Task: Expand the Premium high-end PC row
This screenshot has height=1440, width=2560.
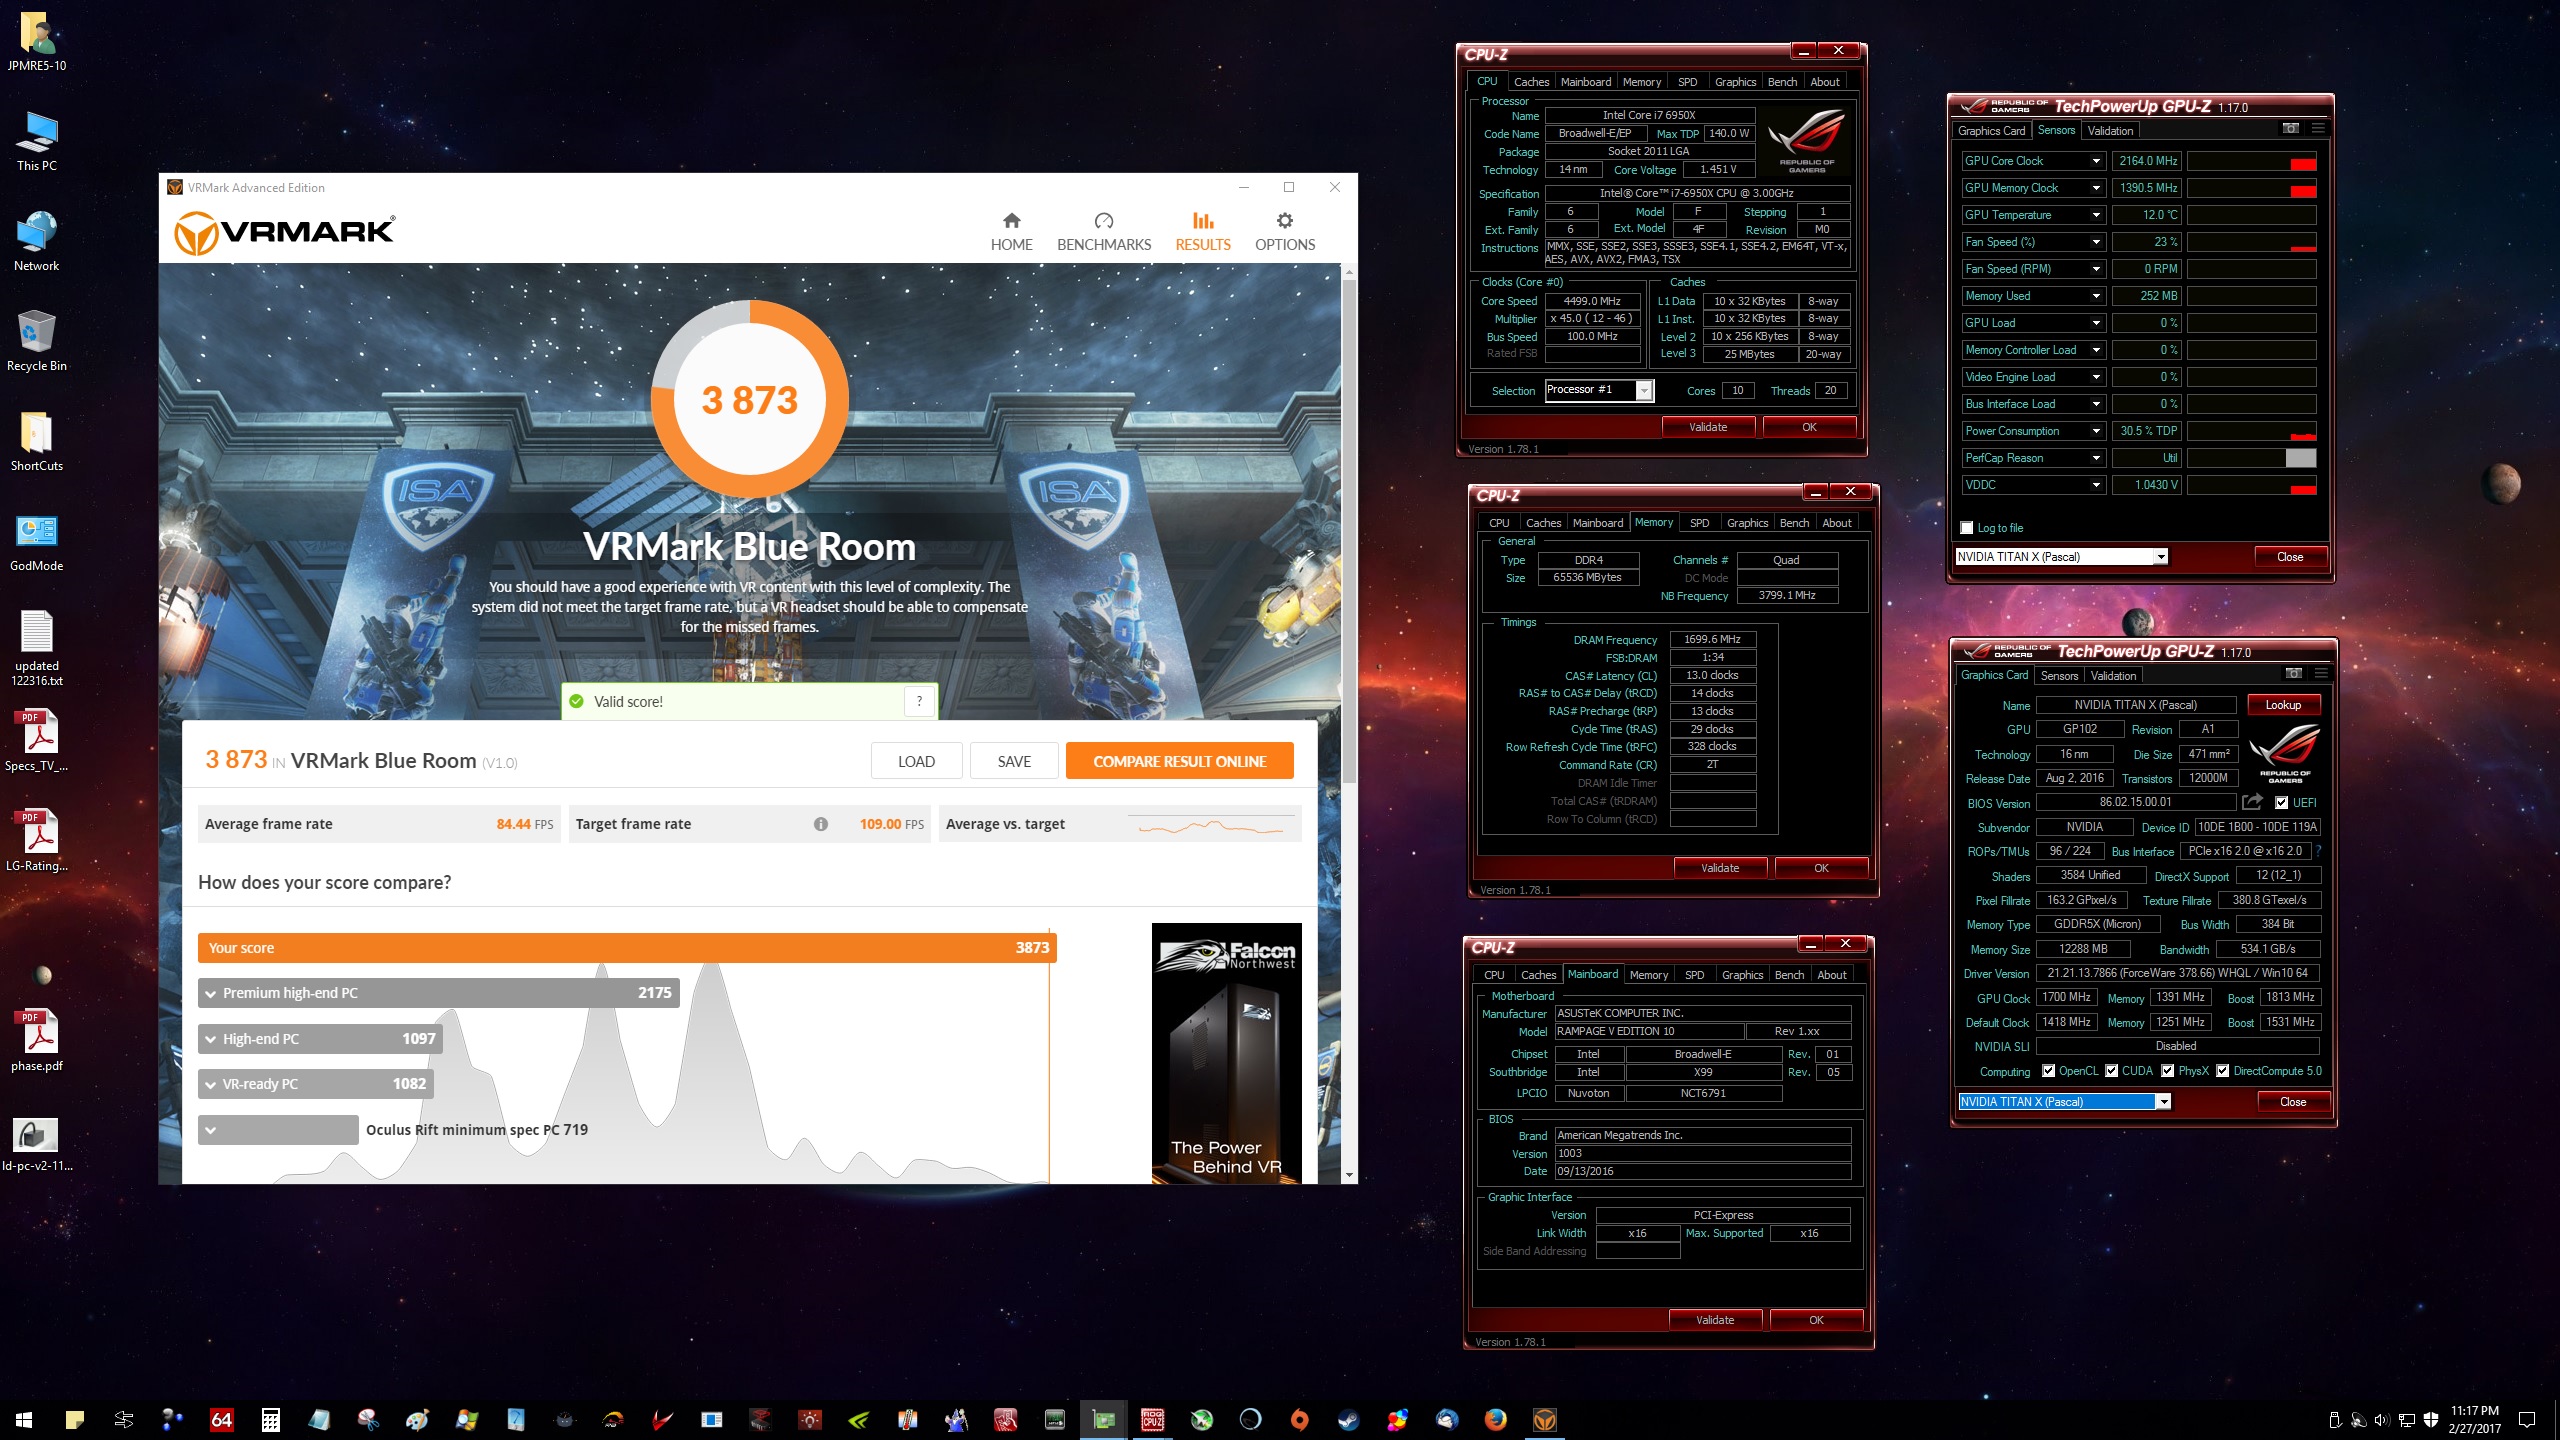Action: [211, 993]
